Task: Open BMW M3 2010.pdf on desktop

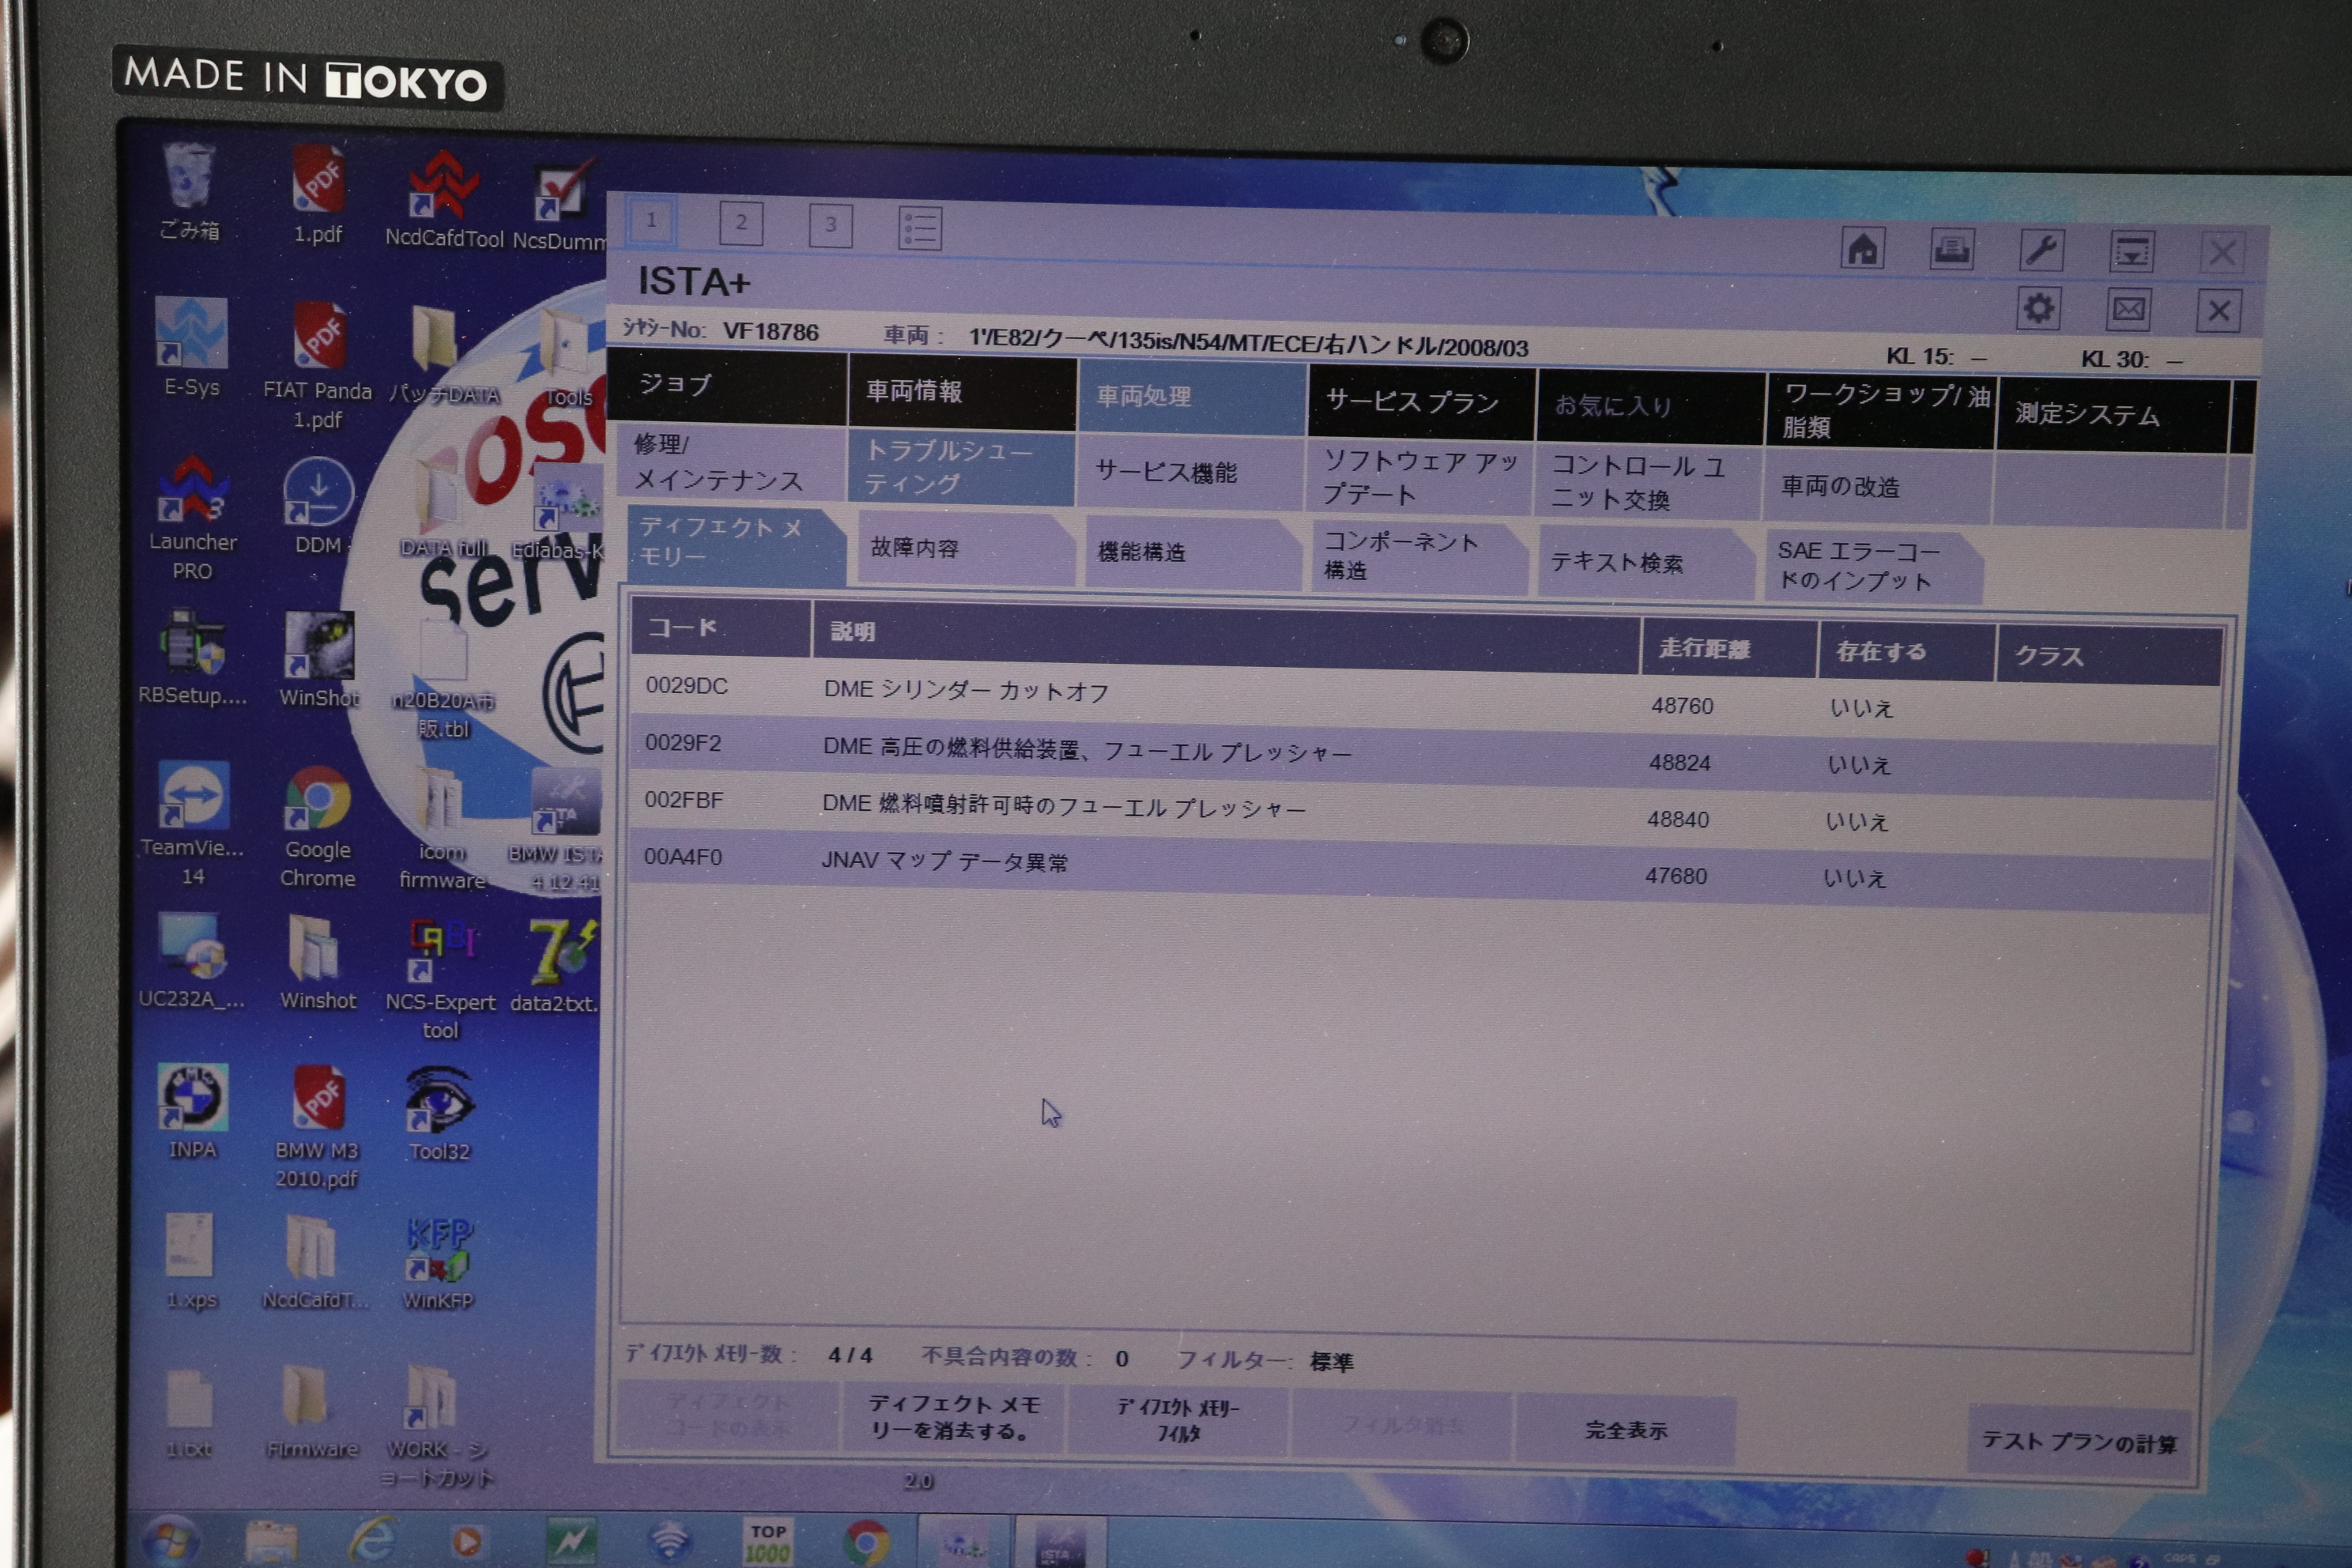Action: (317, 1128)
